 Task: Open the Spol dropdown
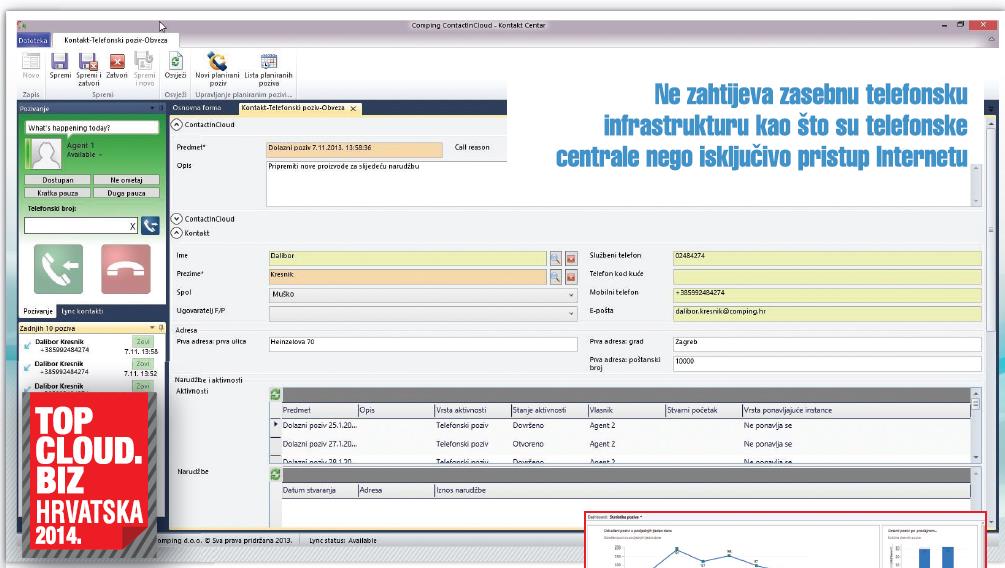pyautogui.click(x=573, y=295)
